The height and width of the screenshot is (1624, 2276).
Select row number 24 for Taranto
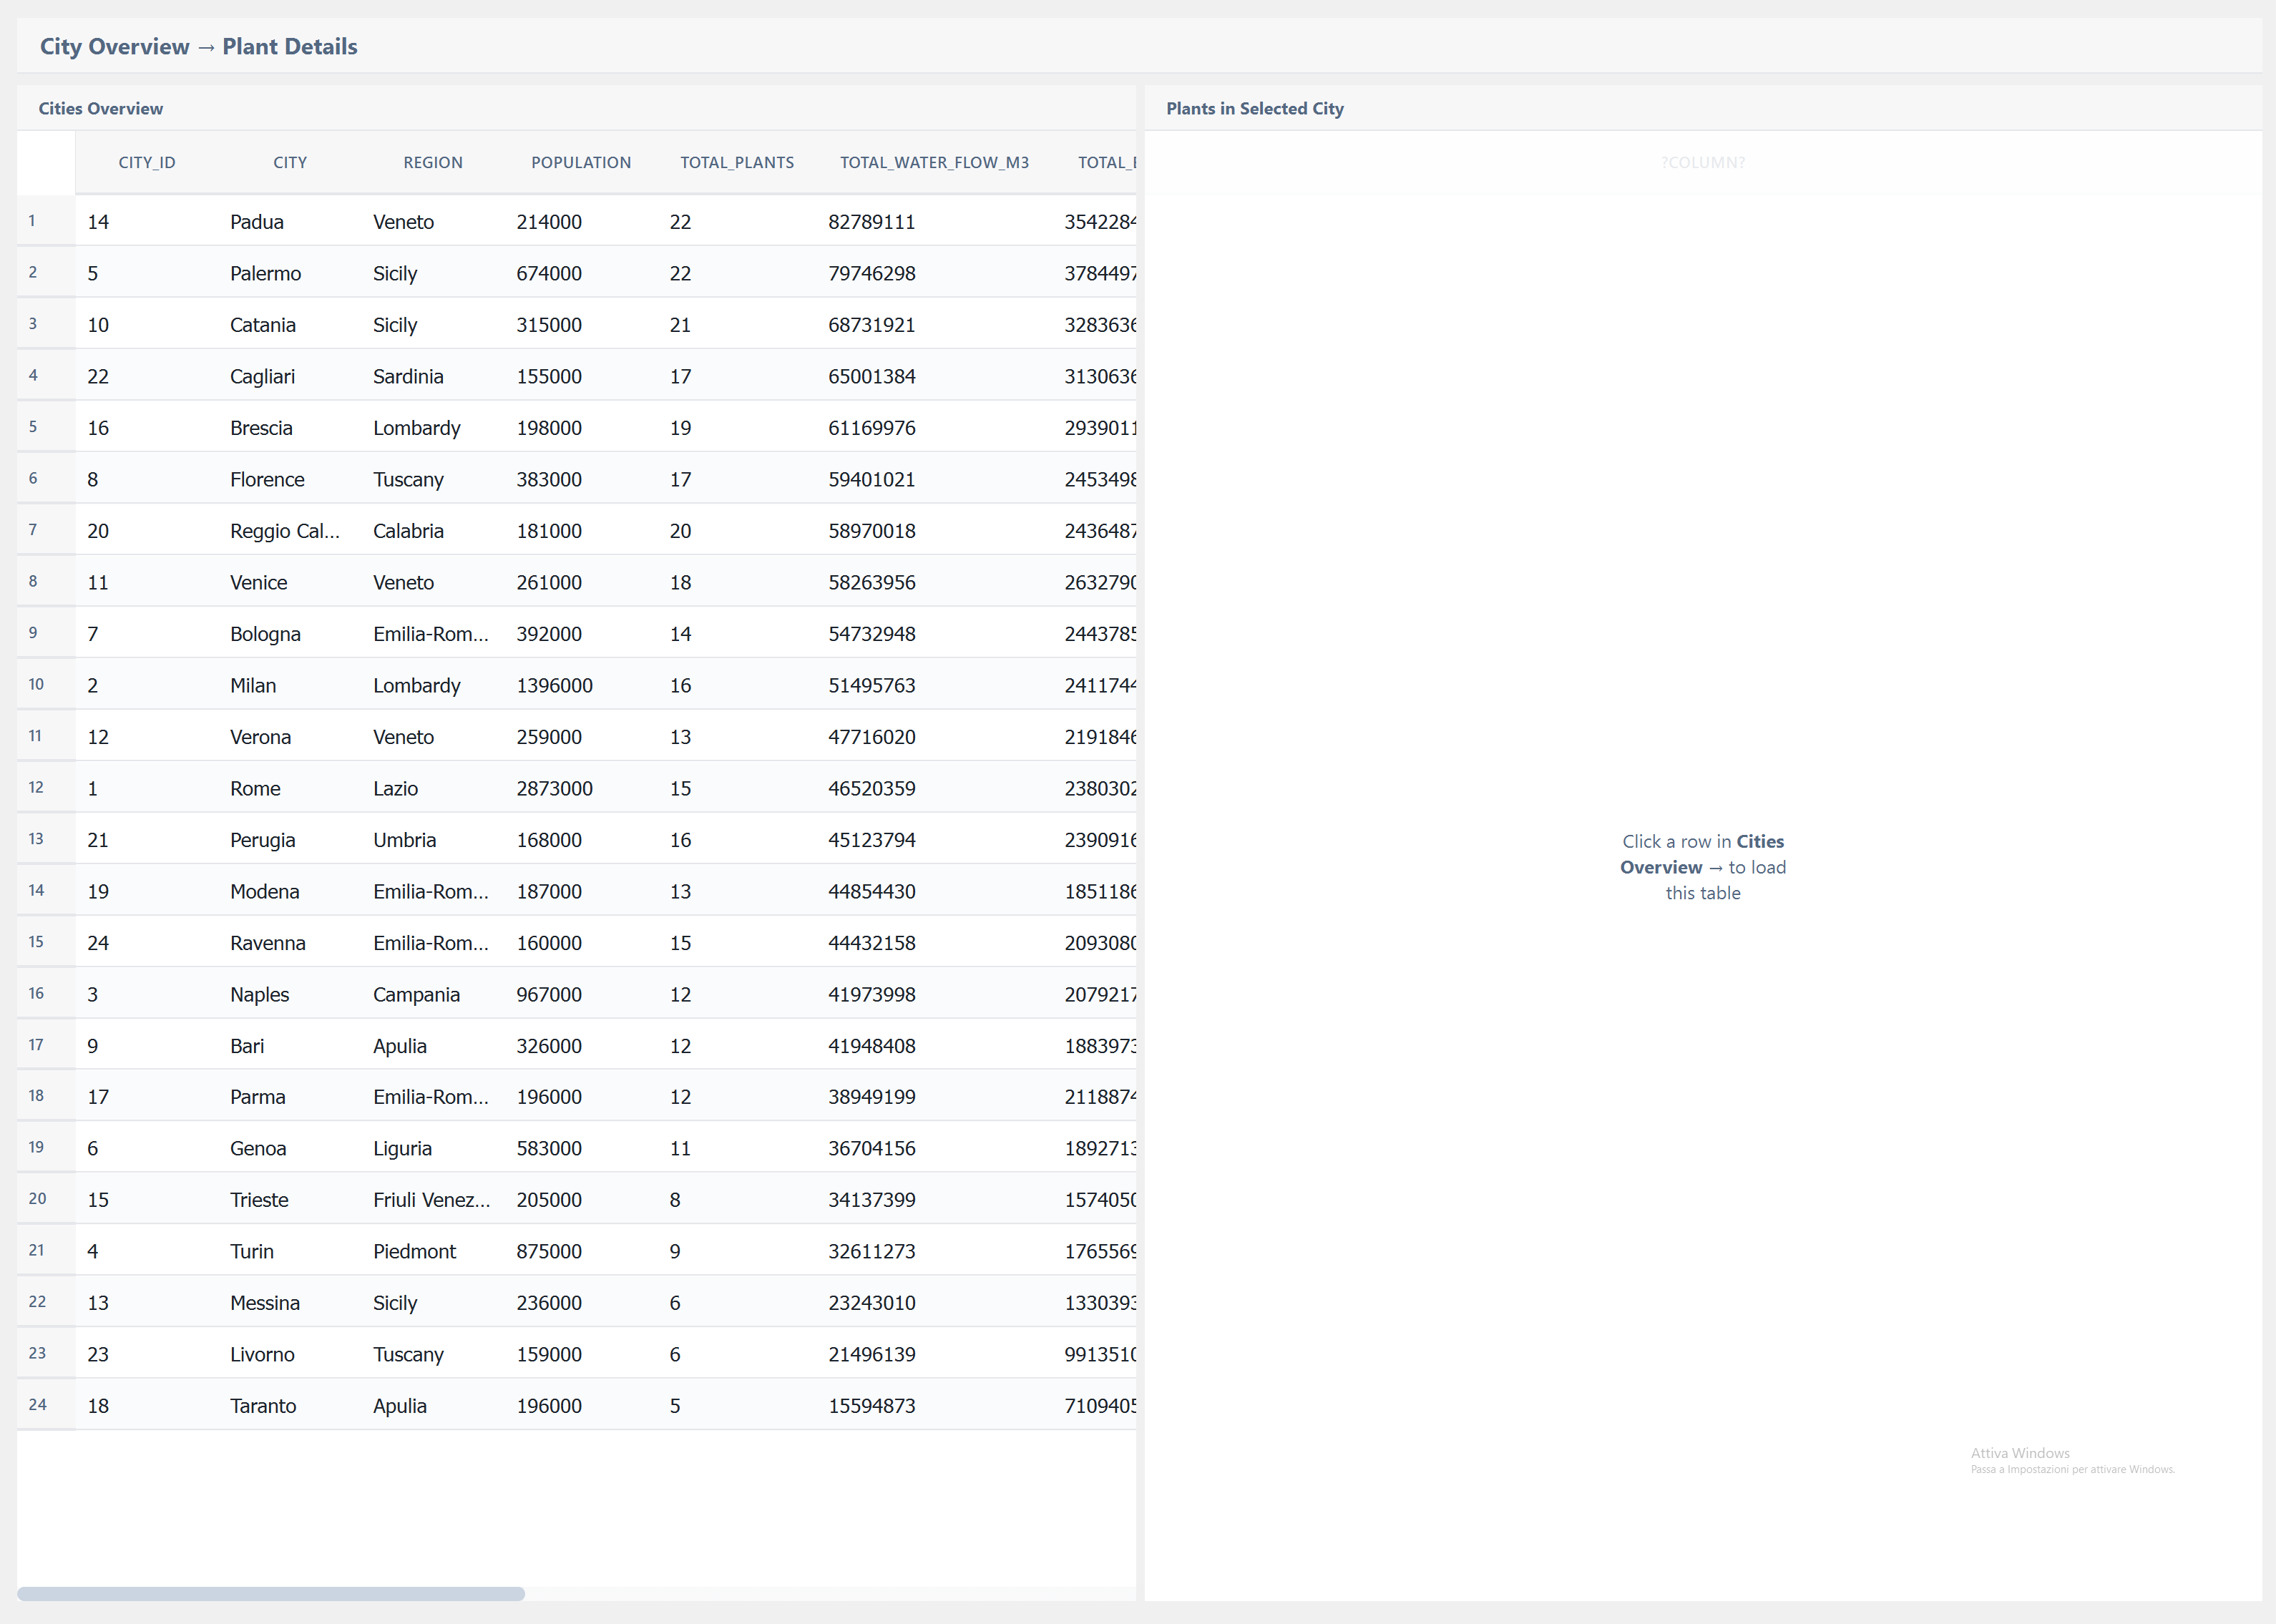coord(37,1404)
